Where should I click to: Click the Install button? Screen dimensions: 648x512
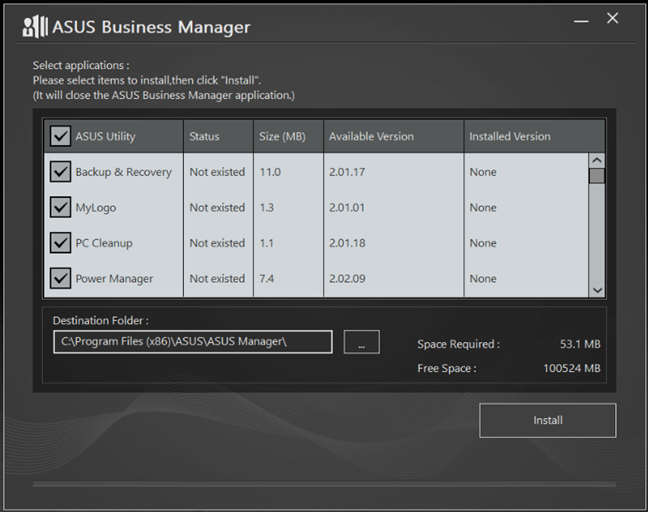[x=548, y=420]
